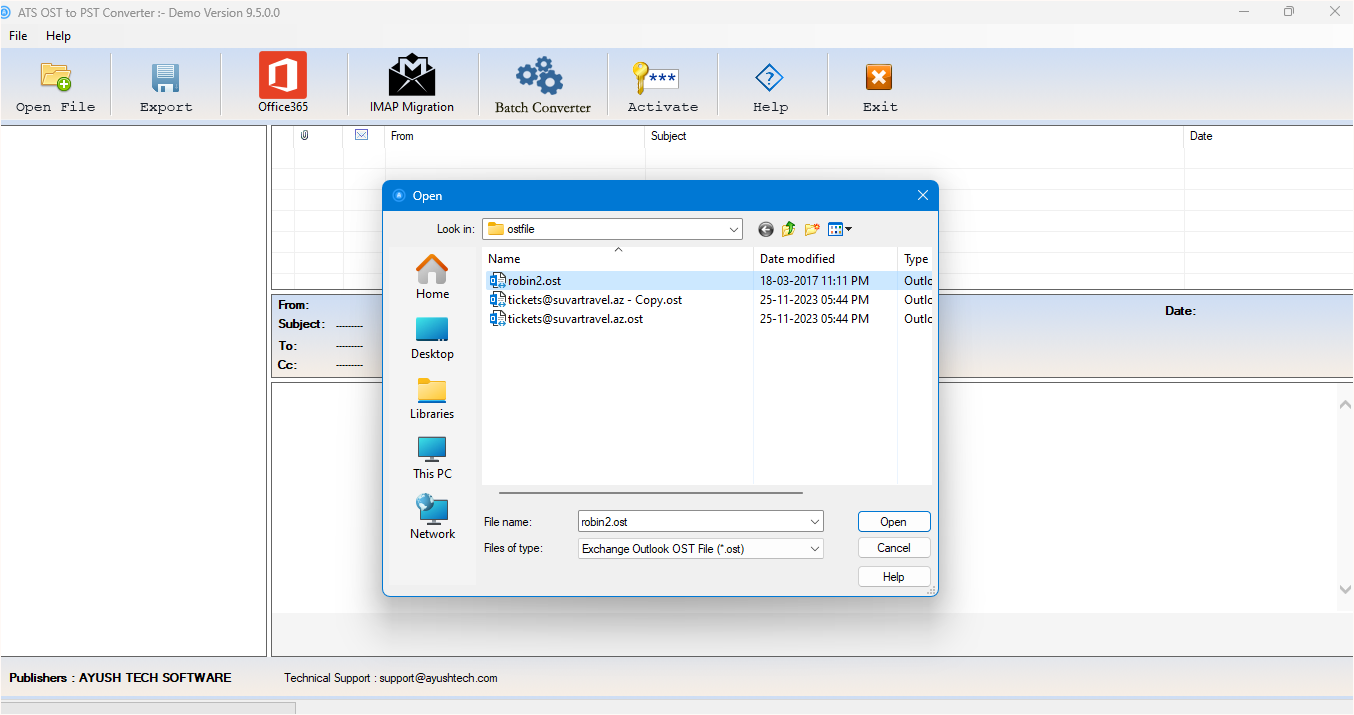Open the Help toolbar icon
Screen dimensions: 1354x715
[769, 78]
